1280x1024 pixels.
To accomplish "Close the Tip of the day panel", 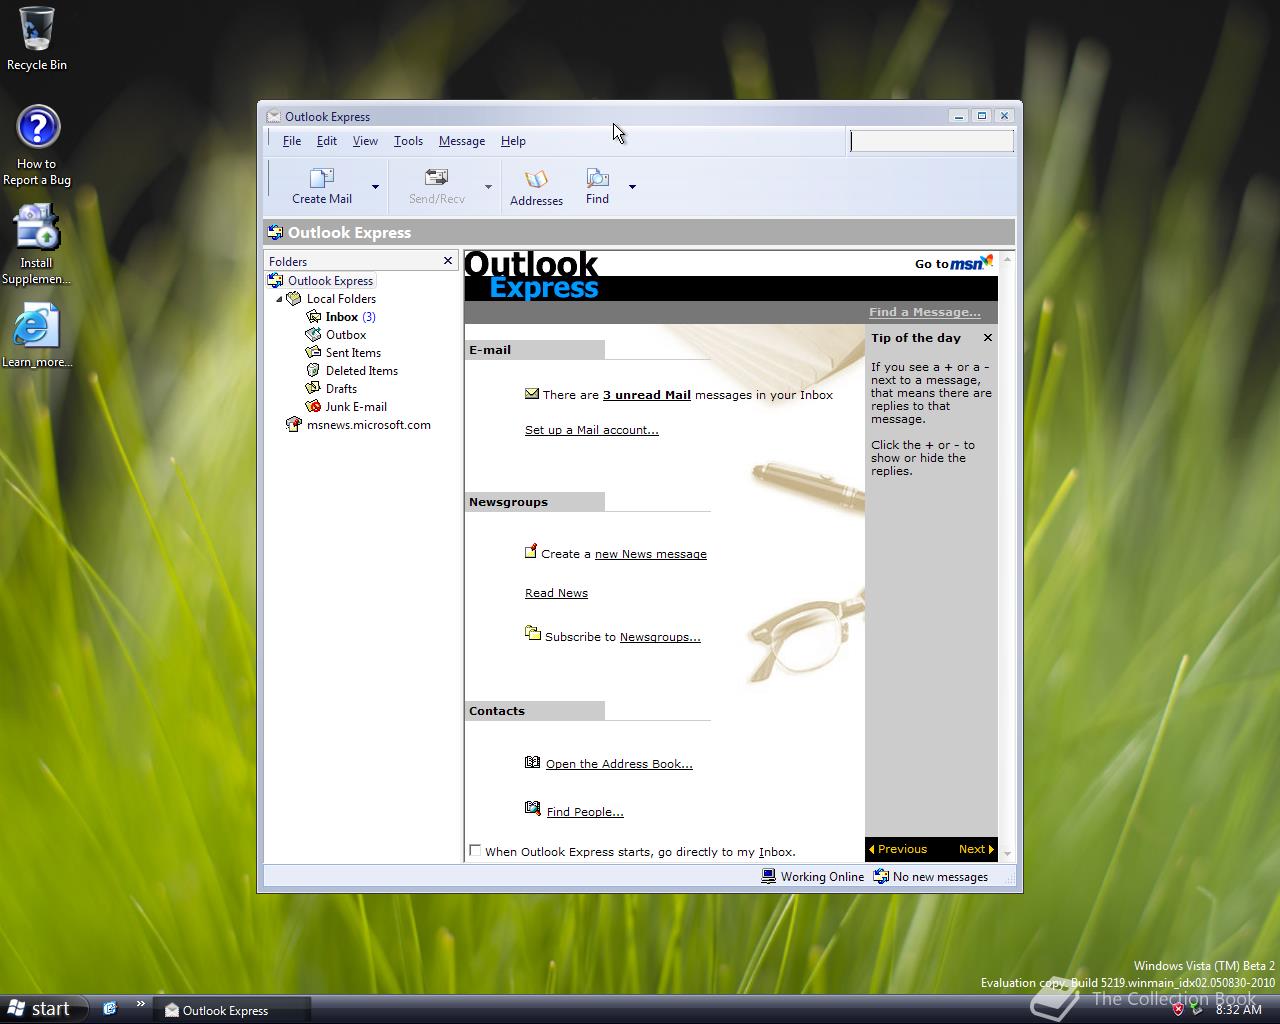I will tap(988, 338).
